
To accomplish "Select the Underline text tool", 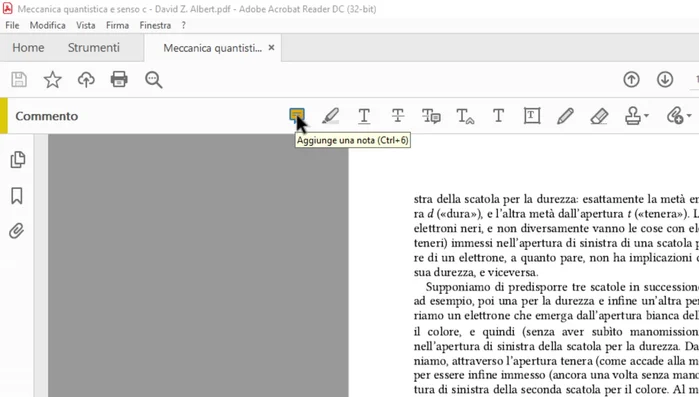I will pyautogui.click(x=364, y=116).
